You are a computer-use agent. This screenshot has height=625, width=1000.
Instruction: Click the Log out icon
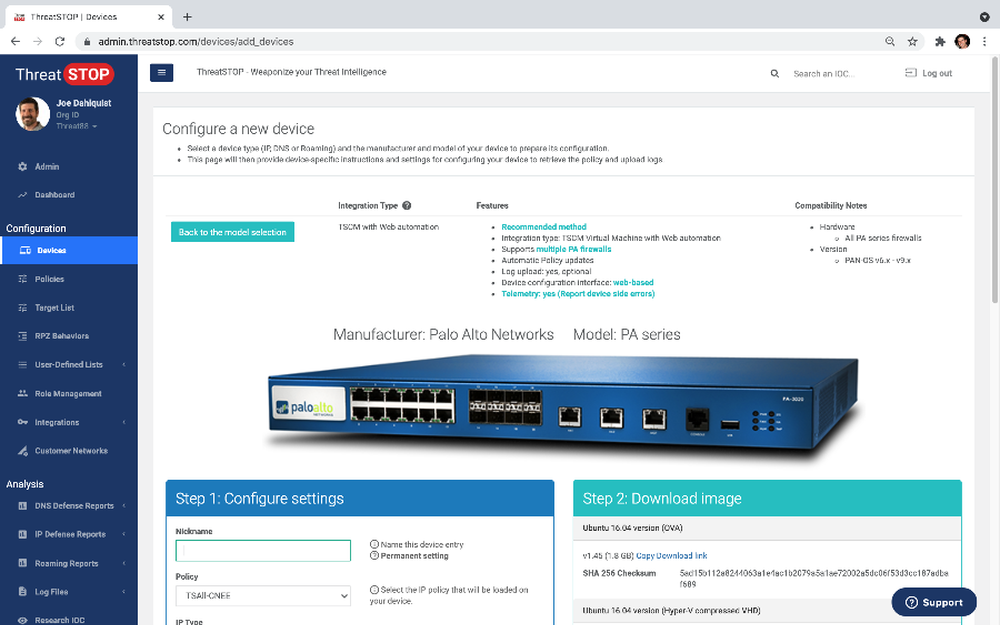pos(910,73)
